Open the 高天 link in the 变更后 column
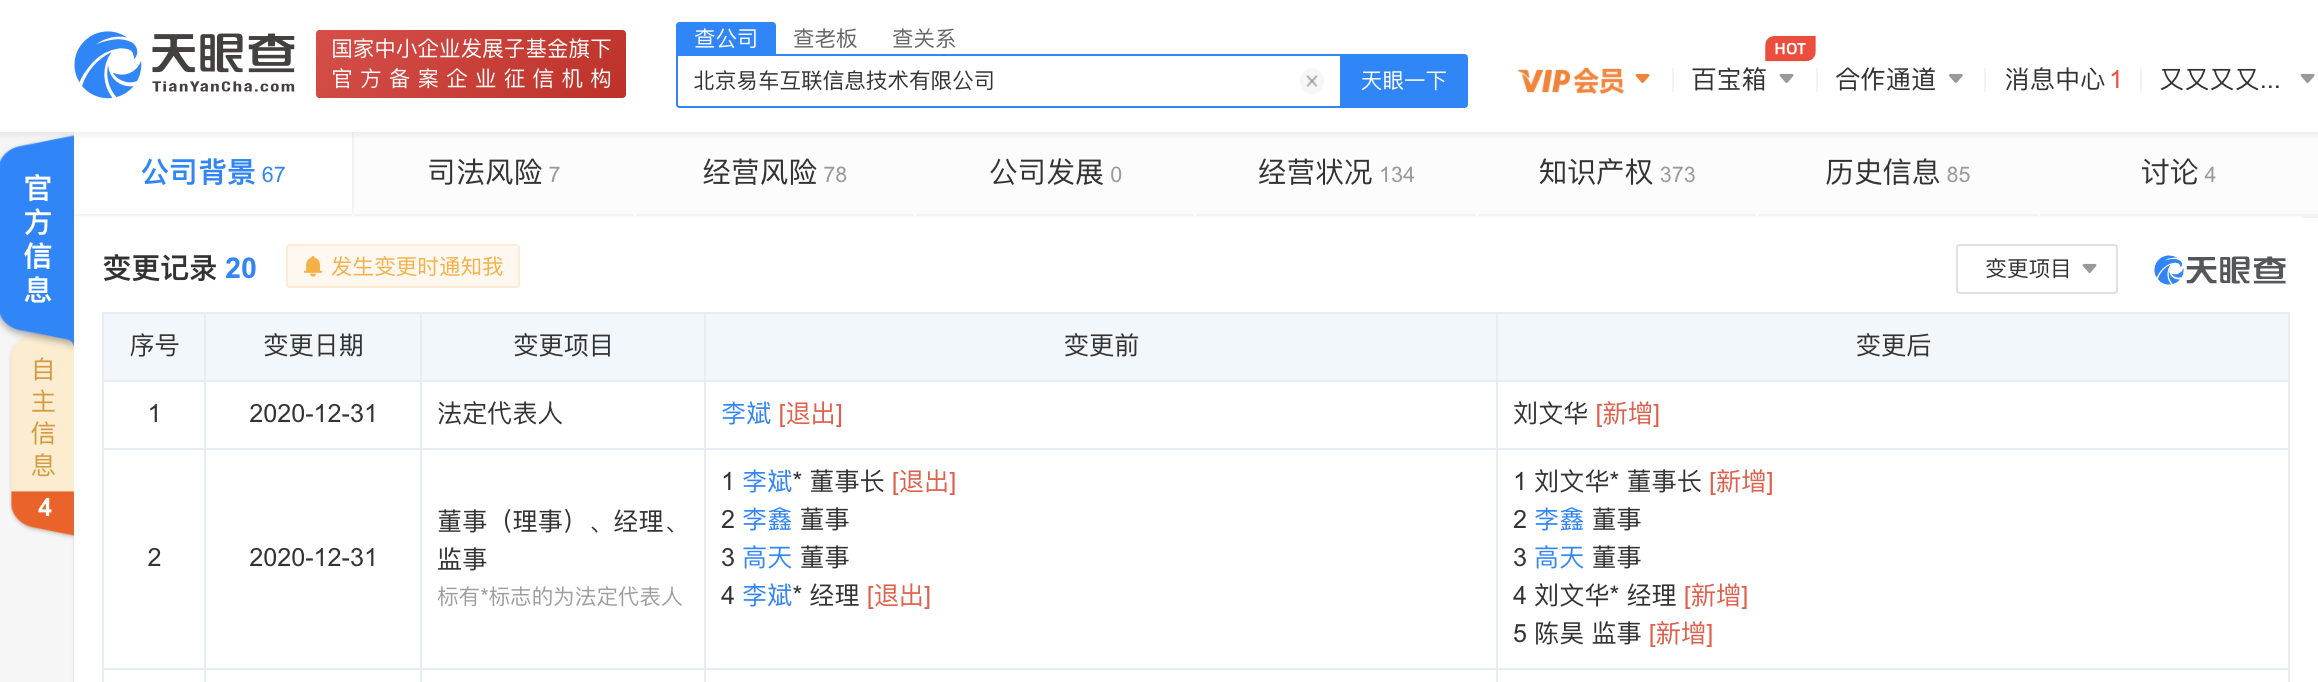 coord(1559,558)
